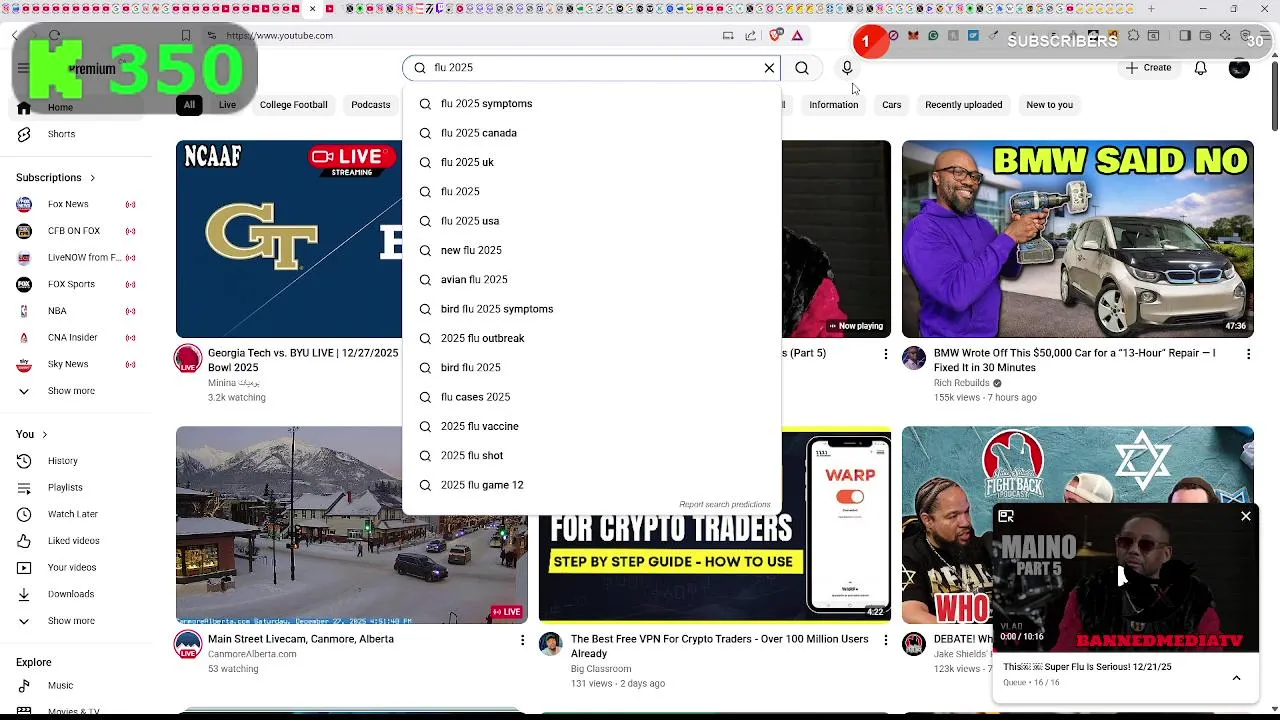This screenshot has width=1280, height=720.
Task: Open the NBA subscription
Action: pyautogui.click(x=75, y=311)
